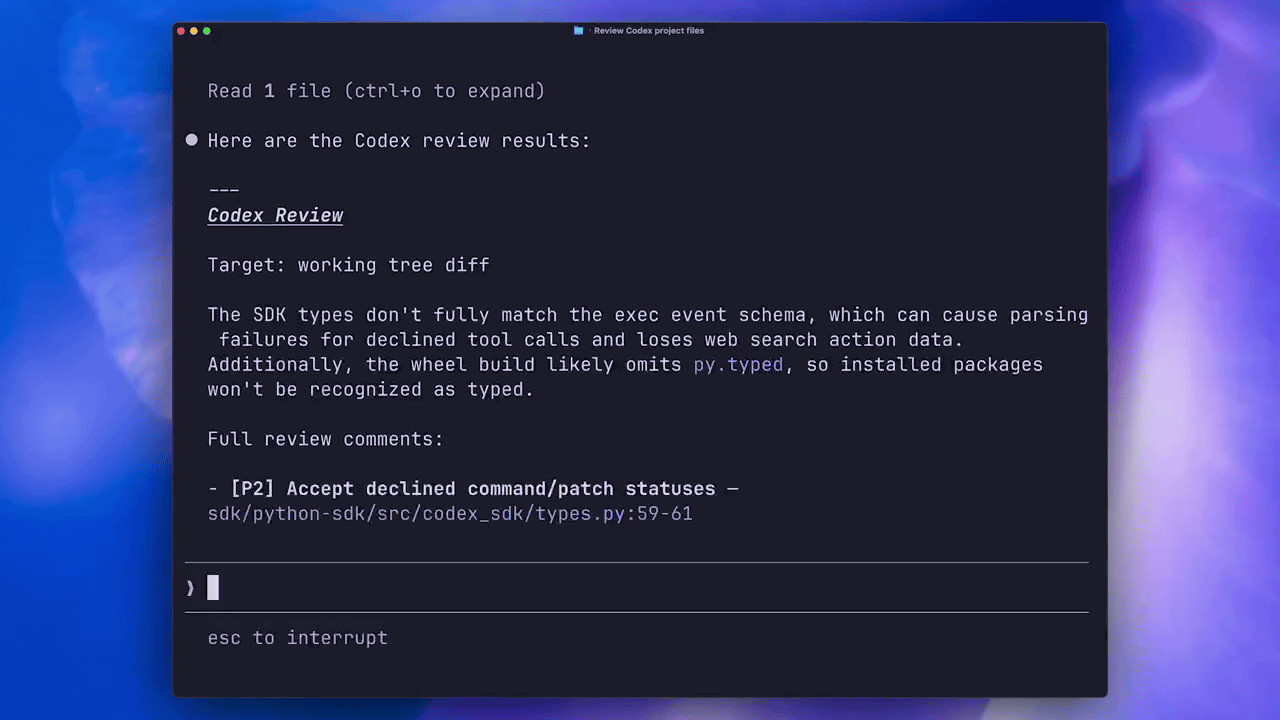Image resolution: width=1280 pixels, height=720 pixels.
Task: Click the review summary paragraph about SDK types
Action: tap(640, 352)
